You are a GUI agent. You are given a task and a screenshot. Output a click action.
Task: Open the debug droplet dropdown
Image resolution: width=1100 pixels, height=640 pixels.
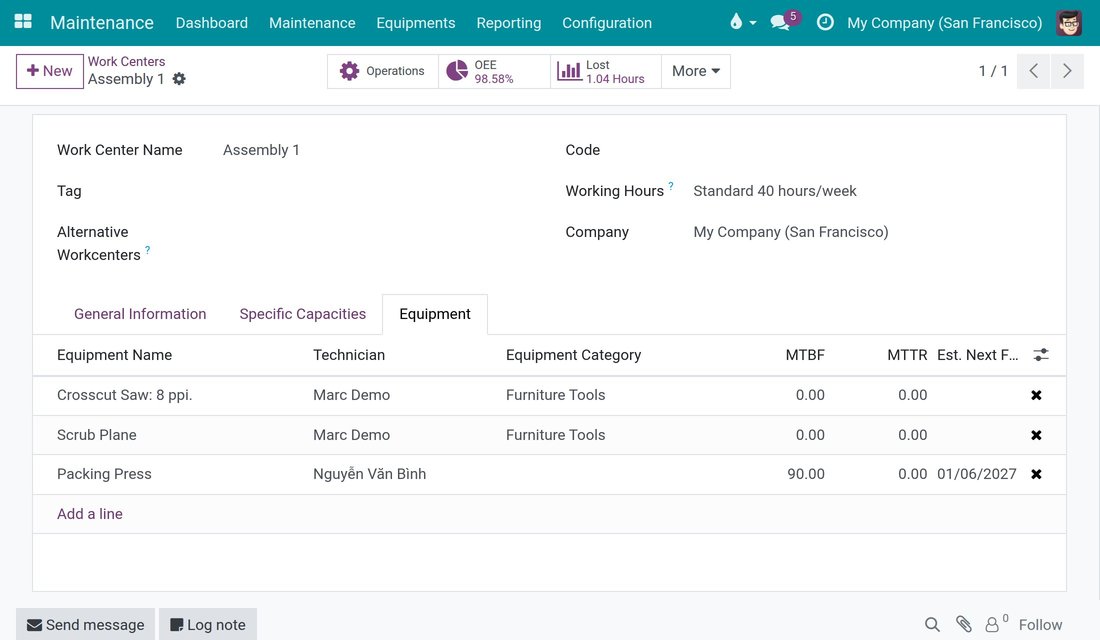click(743, 22)
